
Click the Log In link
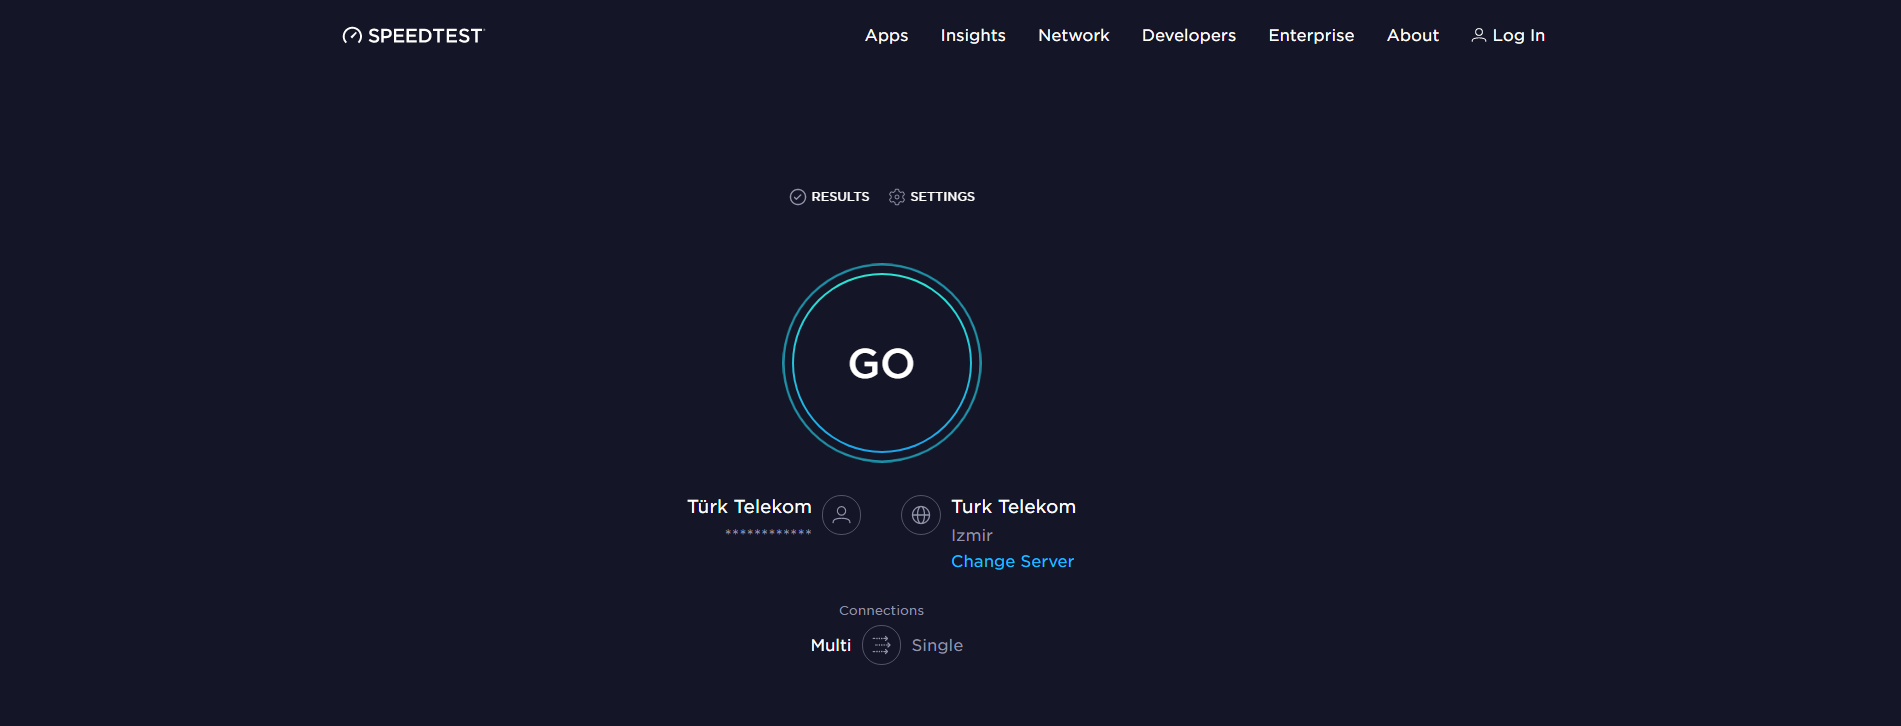click(x=1508, y=36)
